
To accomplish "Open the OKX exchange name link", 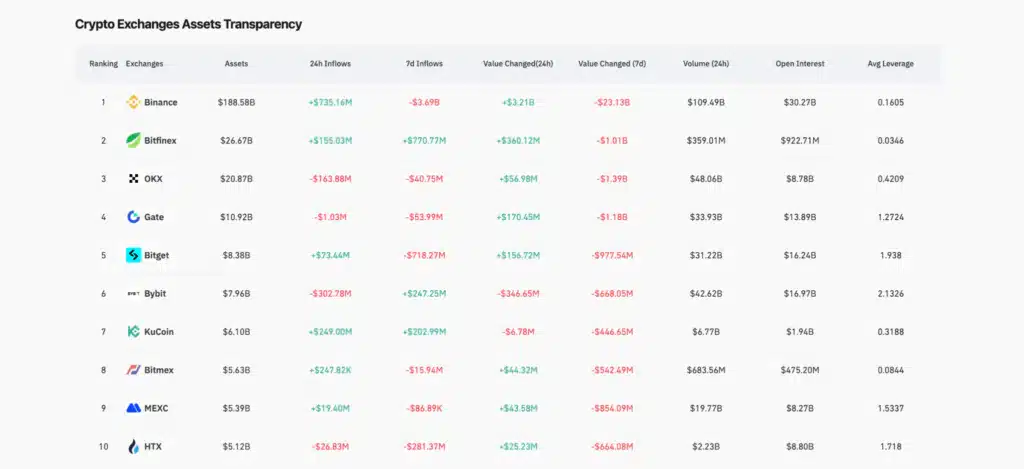I will point(153,178).
